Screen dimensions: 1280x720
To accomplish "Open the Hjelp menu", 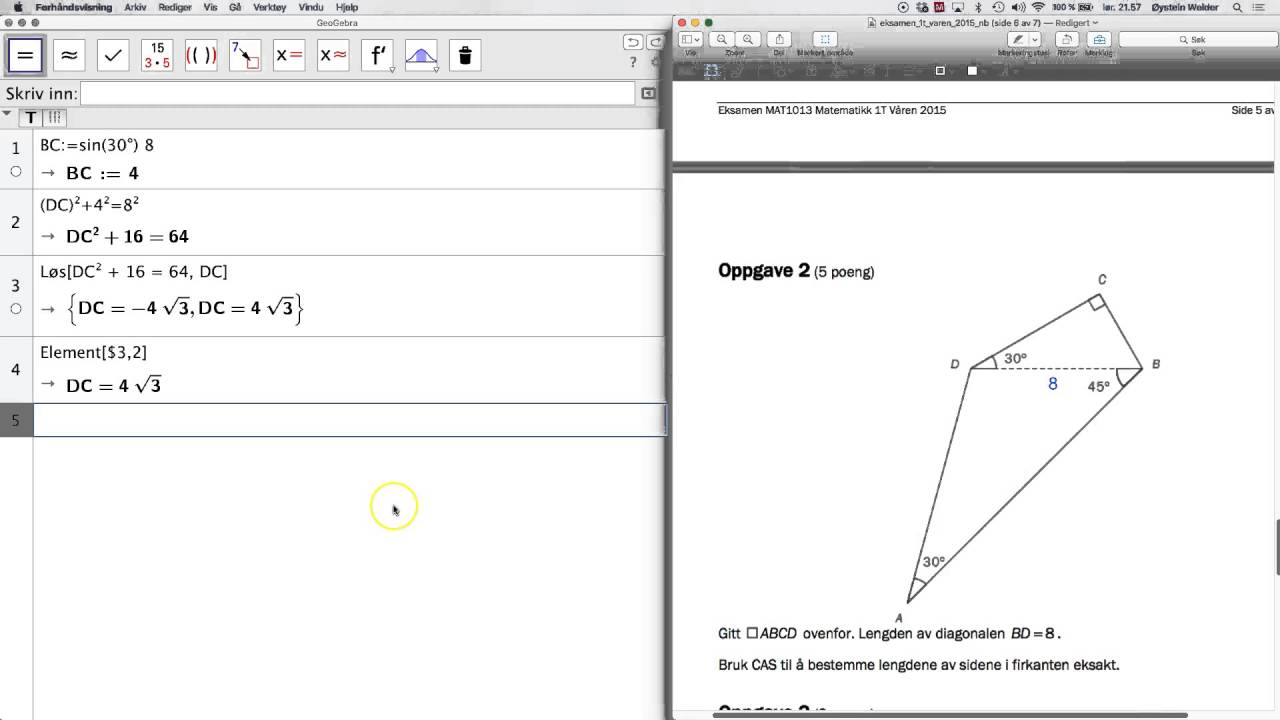I will point(347,7).
